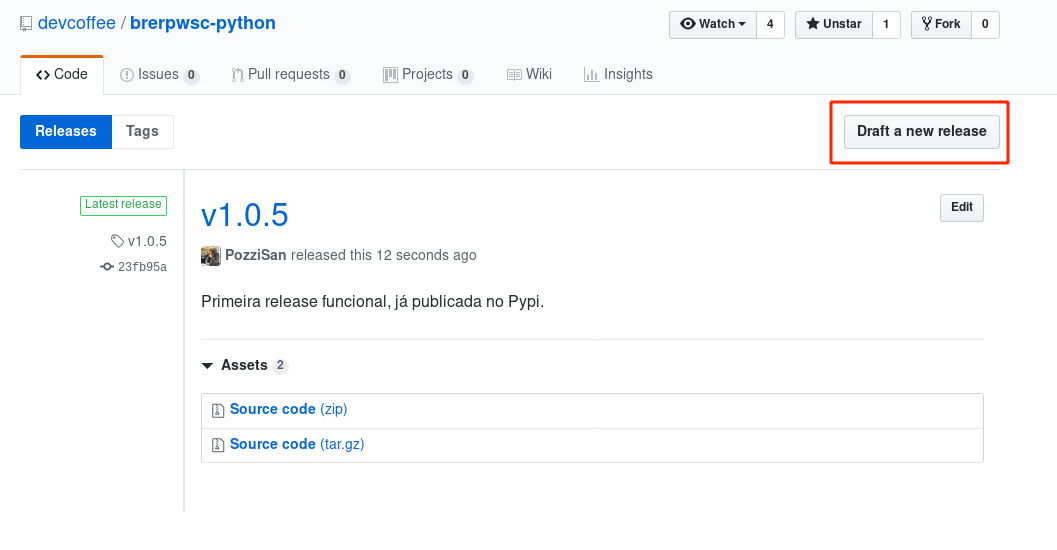Click the Issues counter badge 0
Image resolution: width=1057 pixels, height=550 pixels.
(x=191, y=75)
